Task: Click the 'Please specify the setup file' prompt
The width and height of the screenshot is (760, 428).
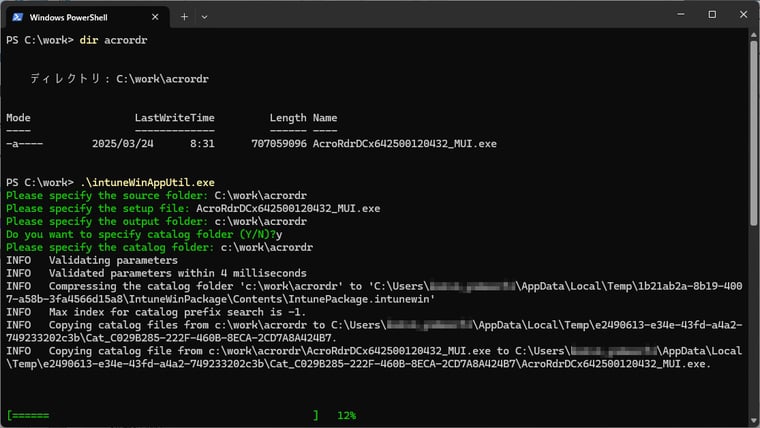Action: [98, 208]
